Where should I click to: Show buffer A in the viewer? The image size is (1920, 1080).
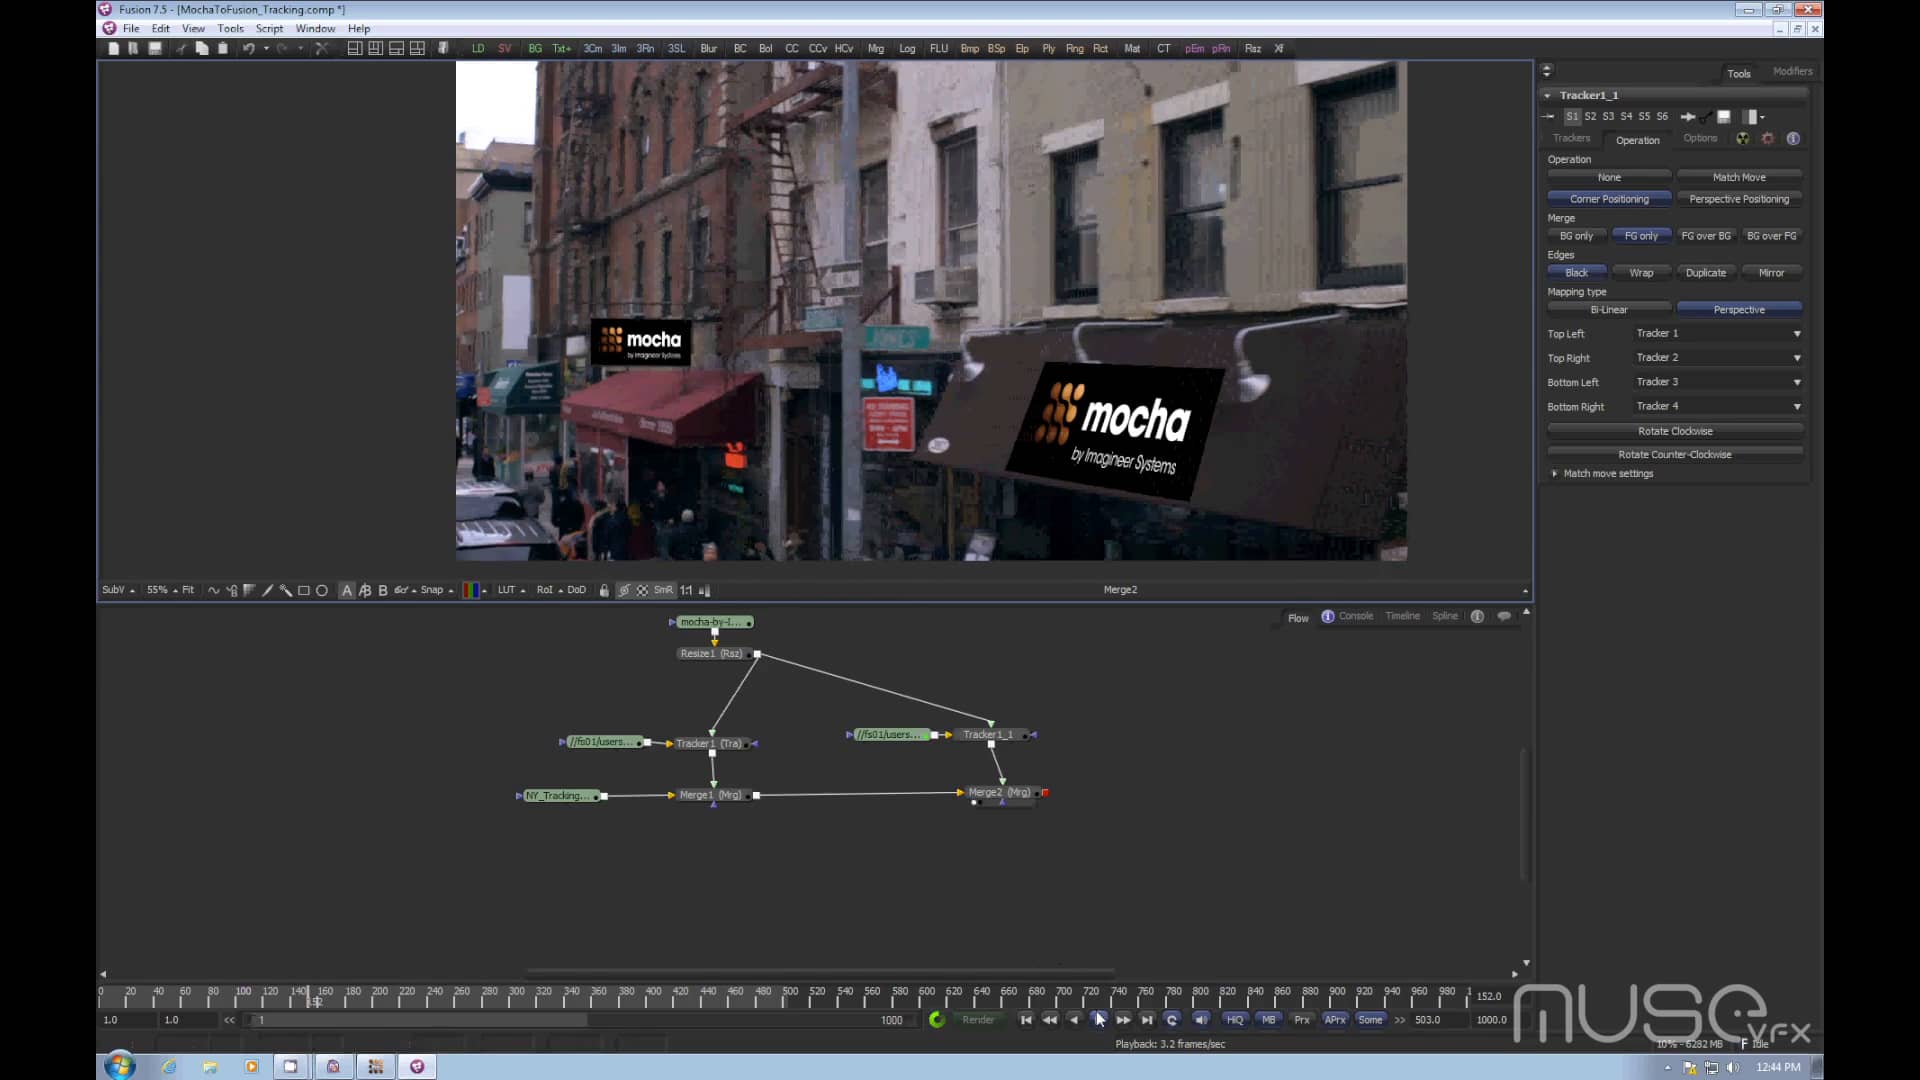coord(347,590)
